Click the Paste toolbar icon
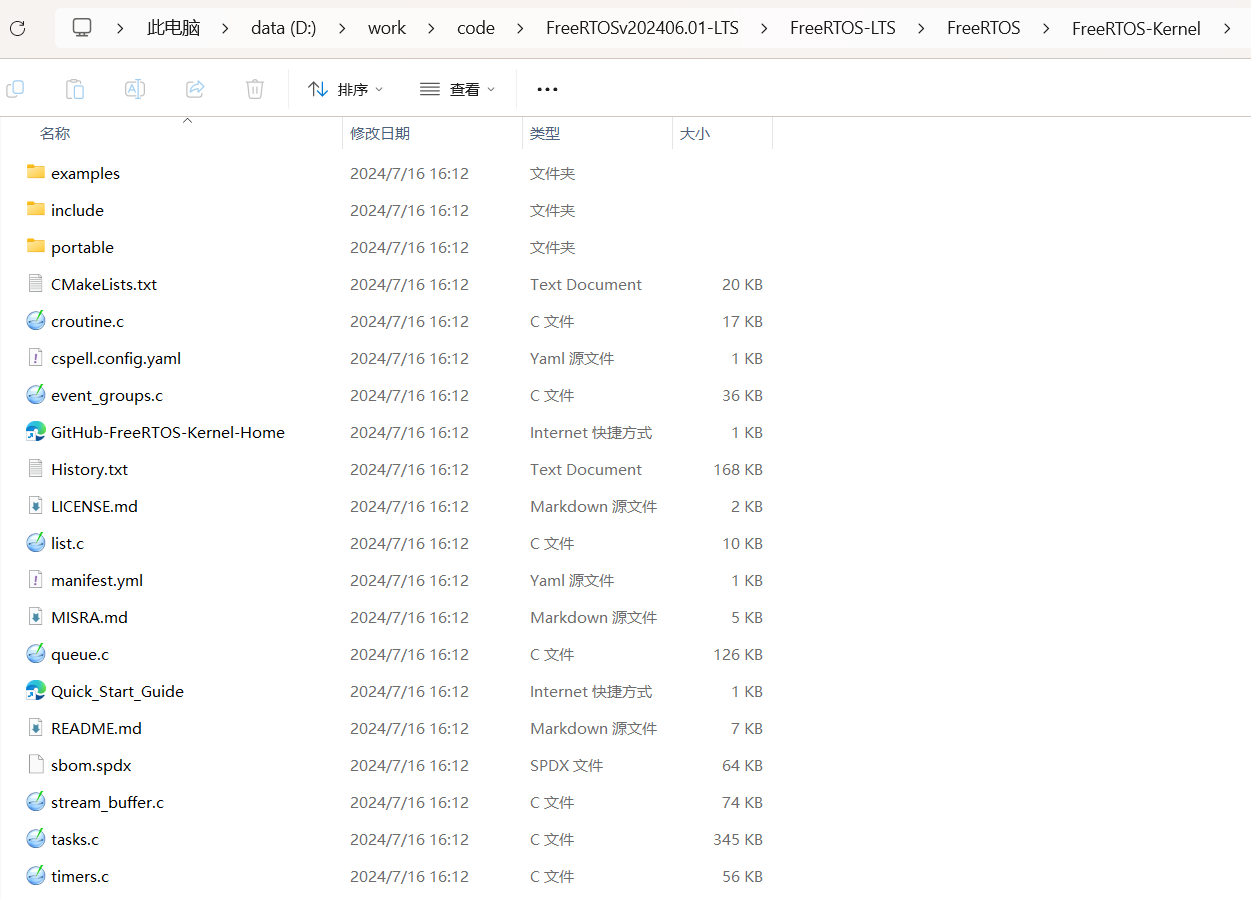The height and width of the screenshot is (899, 1251). pos(75,89)
